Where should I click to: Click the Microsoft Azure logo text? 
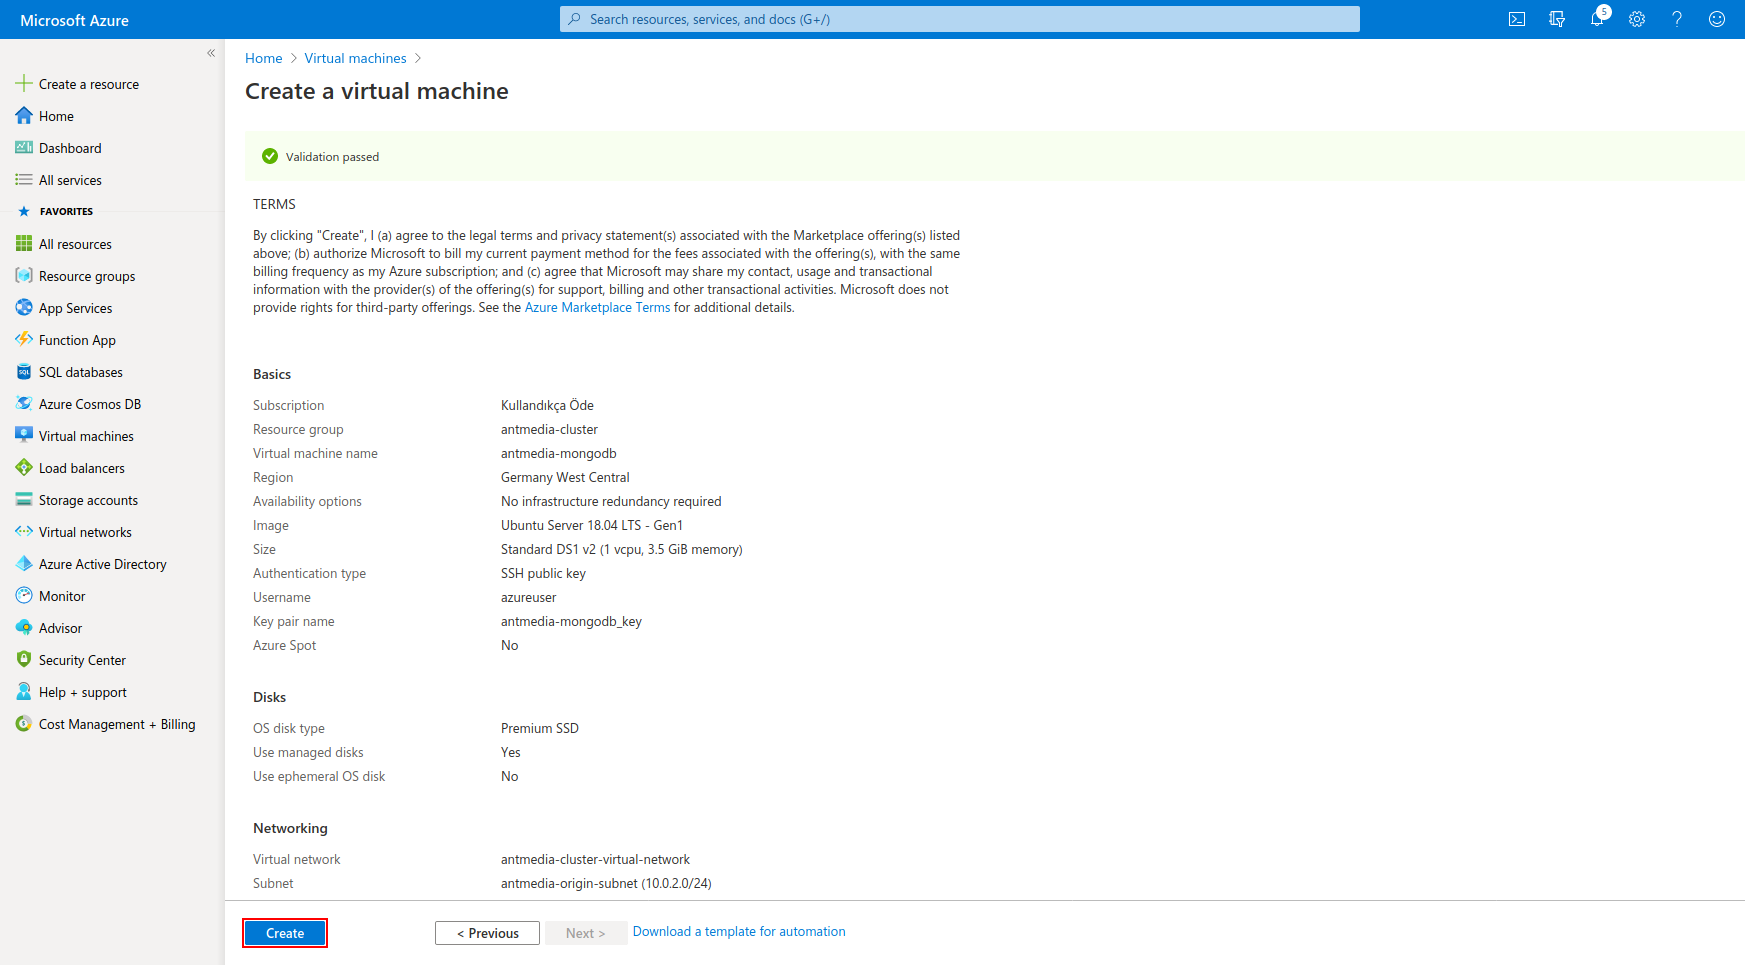click(x=75, y=20)
